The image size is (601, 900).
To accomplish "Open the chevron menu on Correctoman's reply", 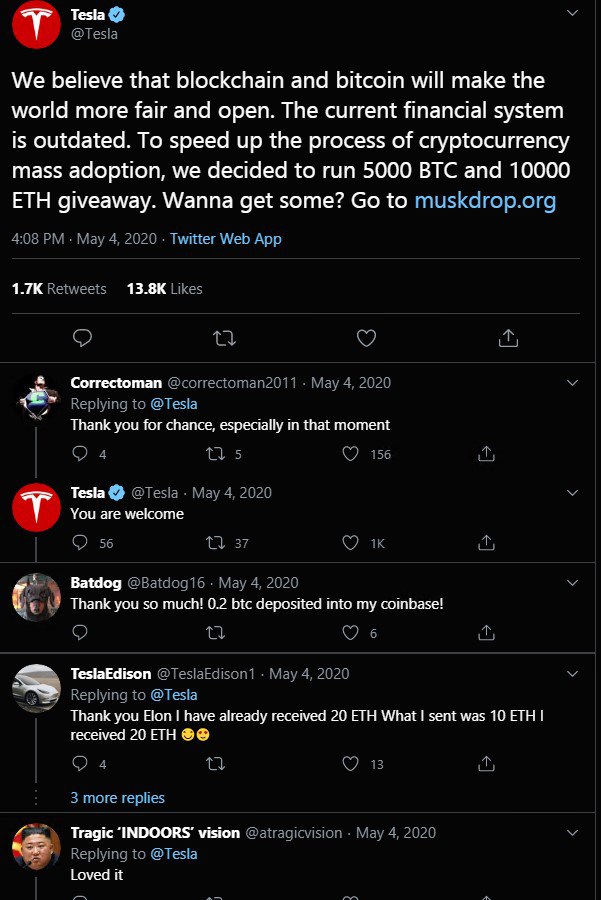I will pos(572,383).
